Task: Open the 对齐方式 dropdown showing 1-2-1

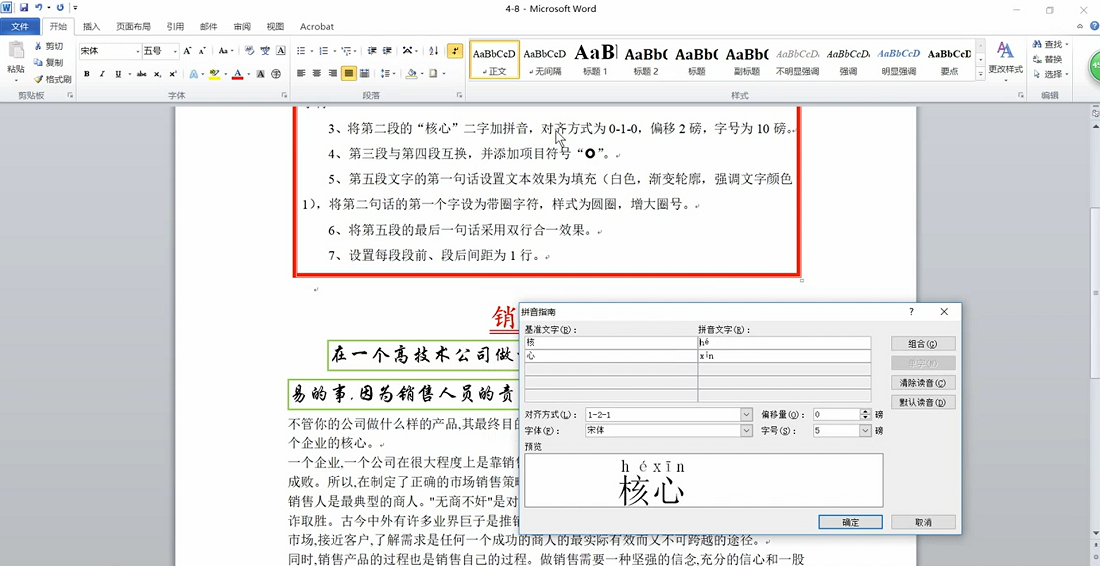Action: click(x=746, y=415)
